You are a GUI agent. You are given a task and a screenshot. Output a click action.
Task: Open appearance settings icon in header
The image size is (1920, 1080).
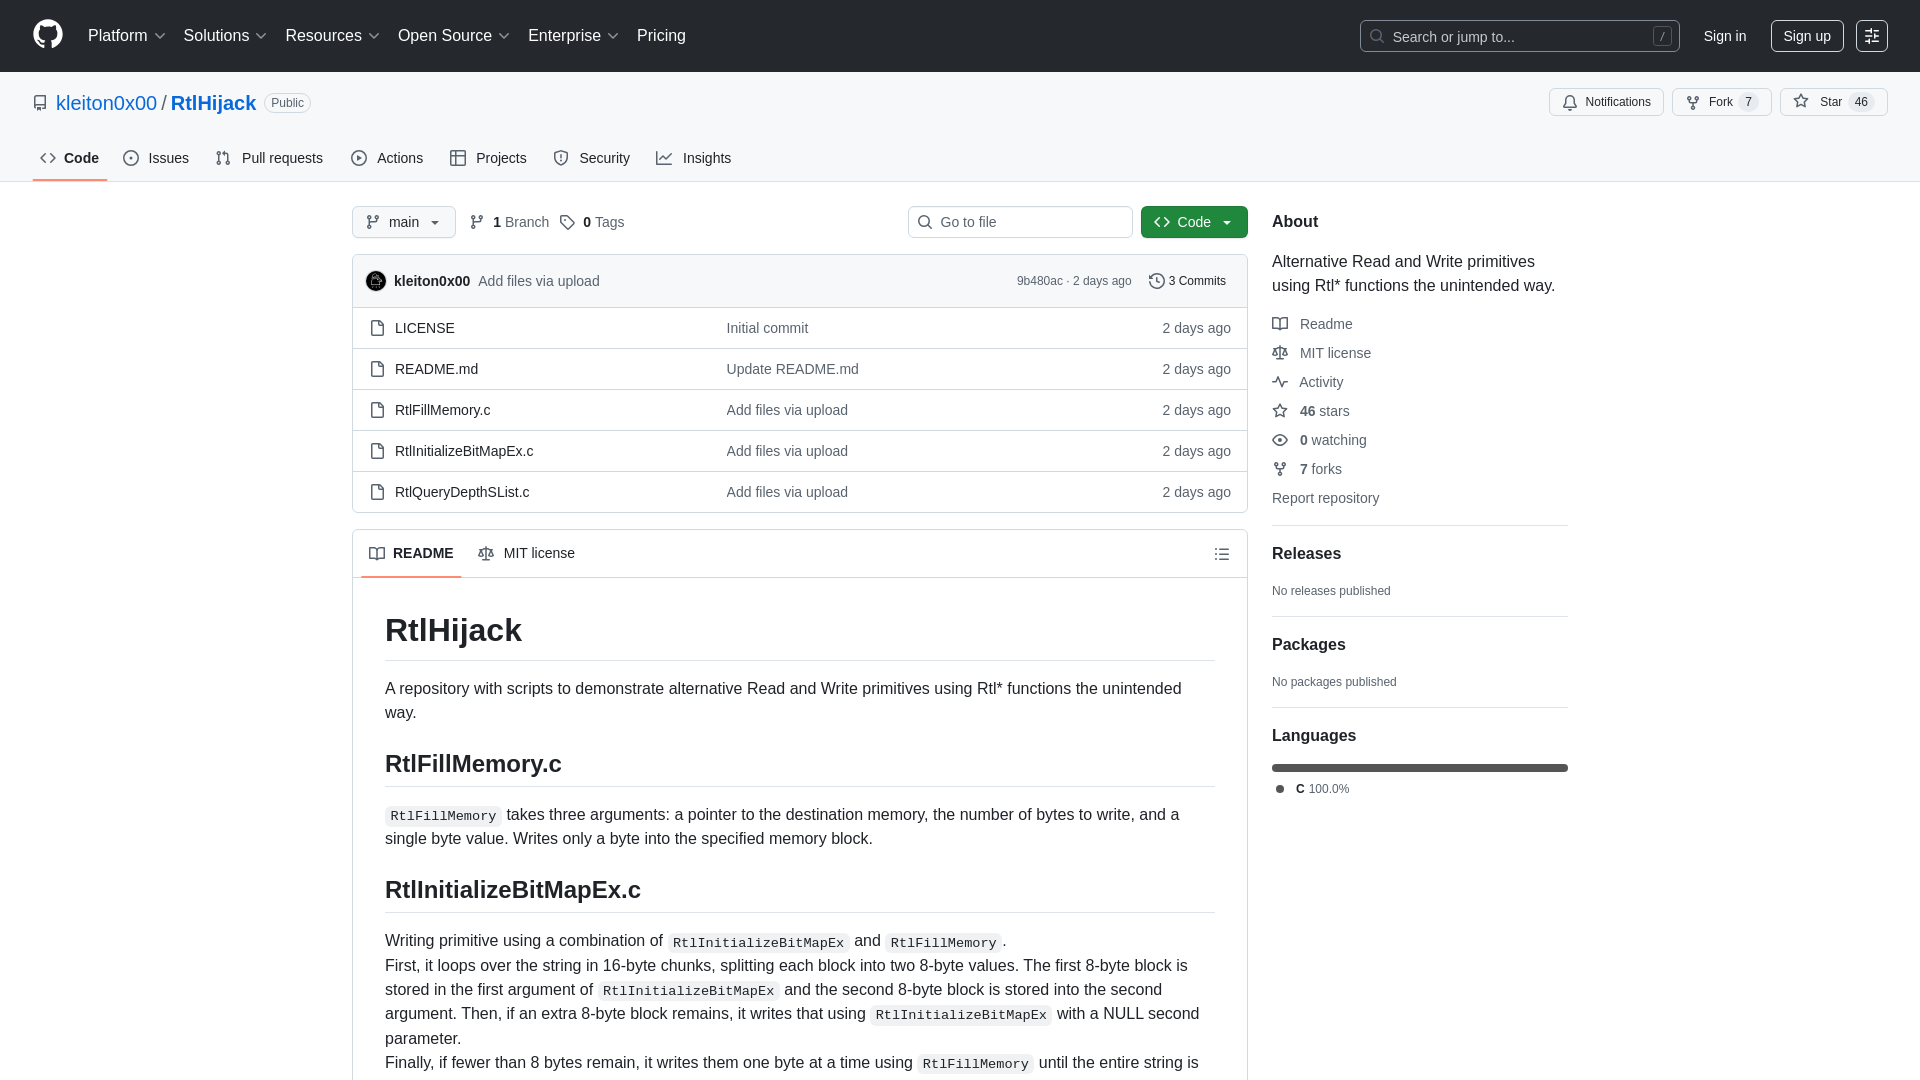point(1871,36)
